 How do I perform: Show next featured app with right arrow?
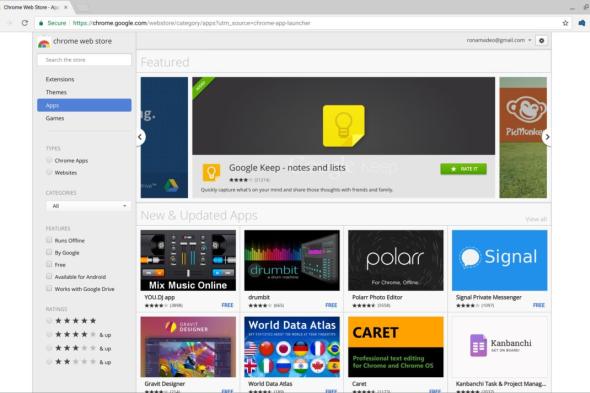[x=547, y=137]
